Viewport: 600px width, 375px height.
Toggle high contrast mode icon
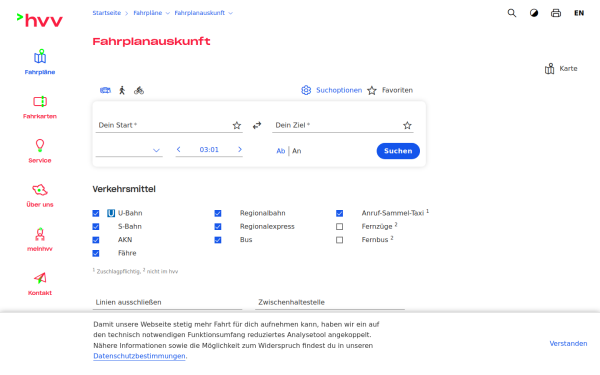click(x=534, y=13)
